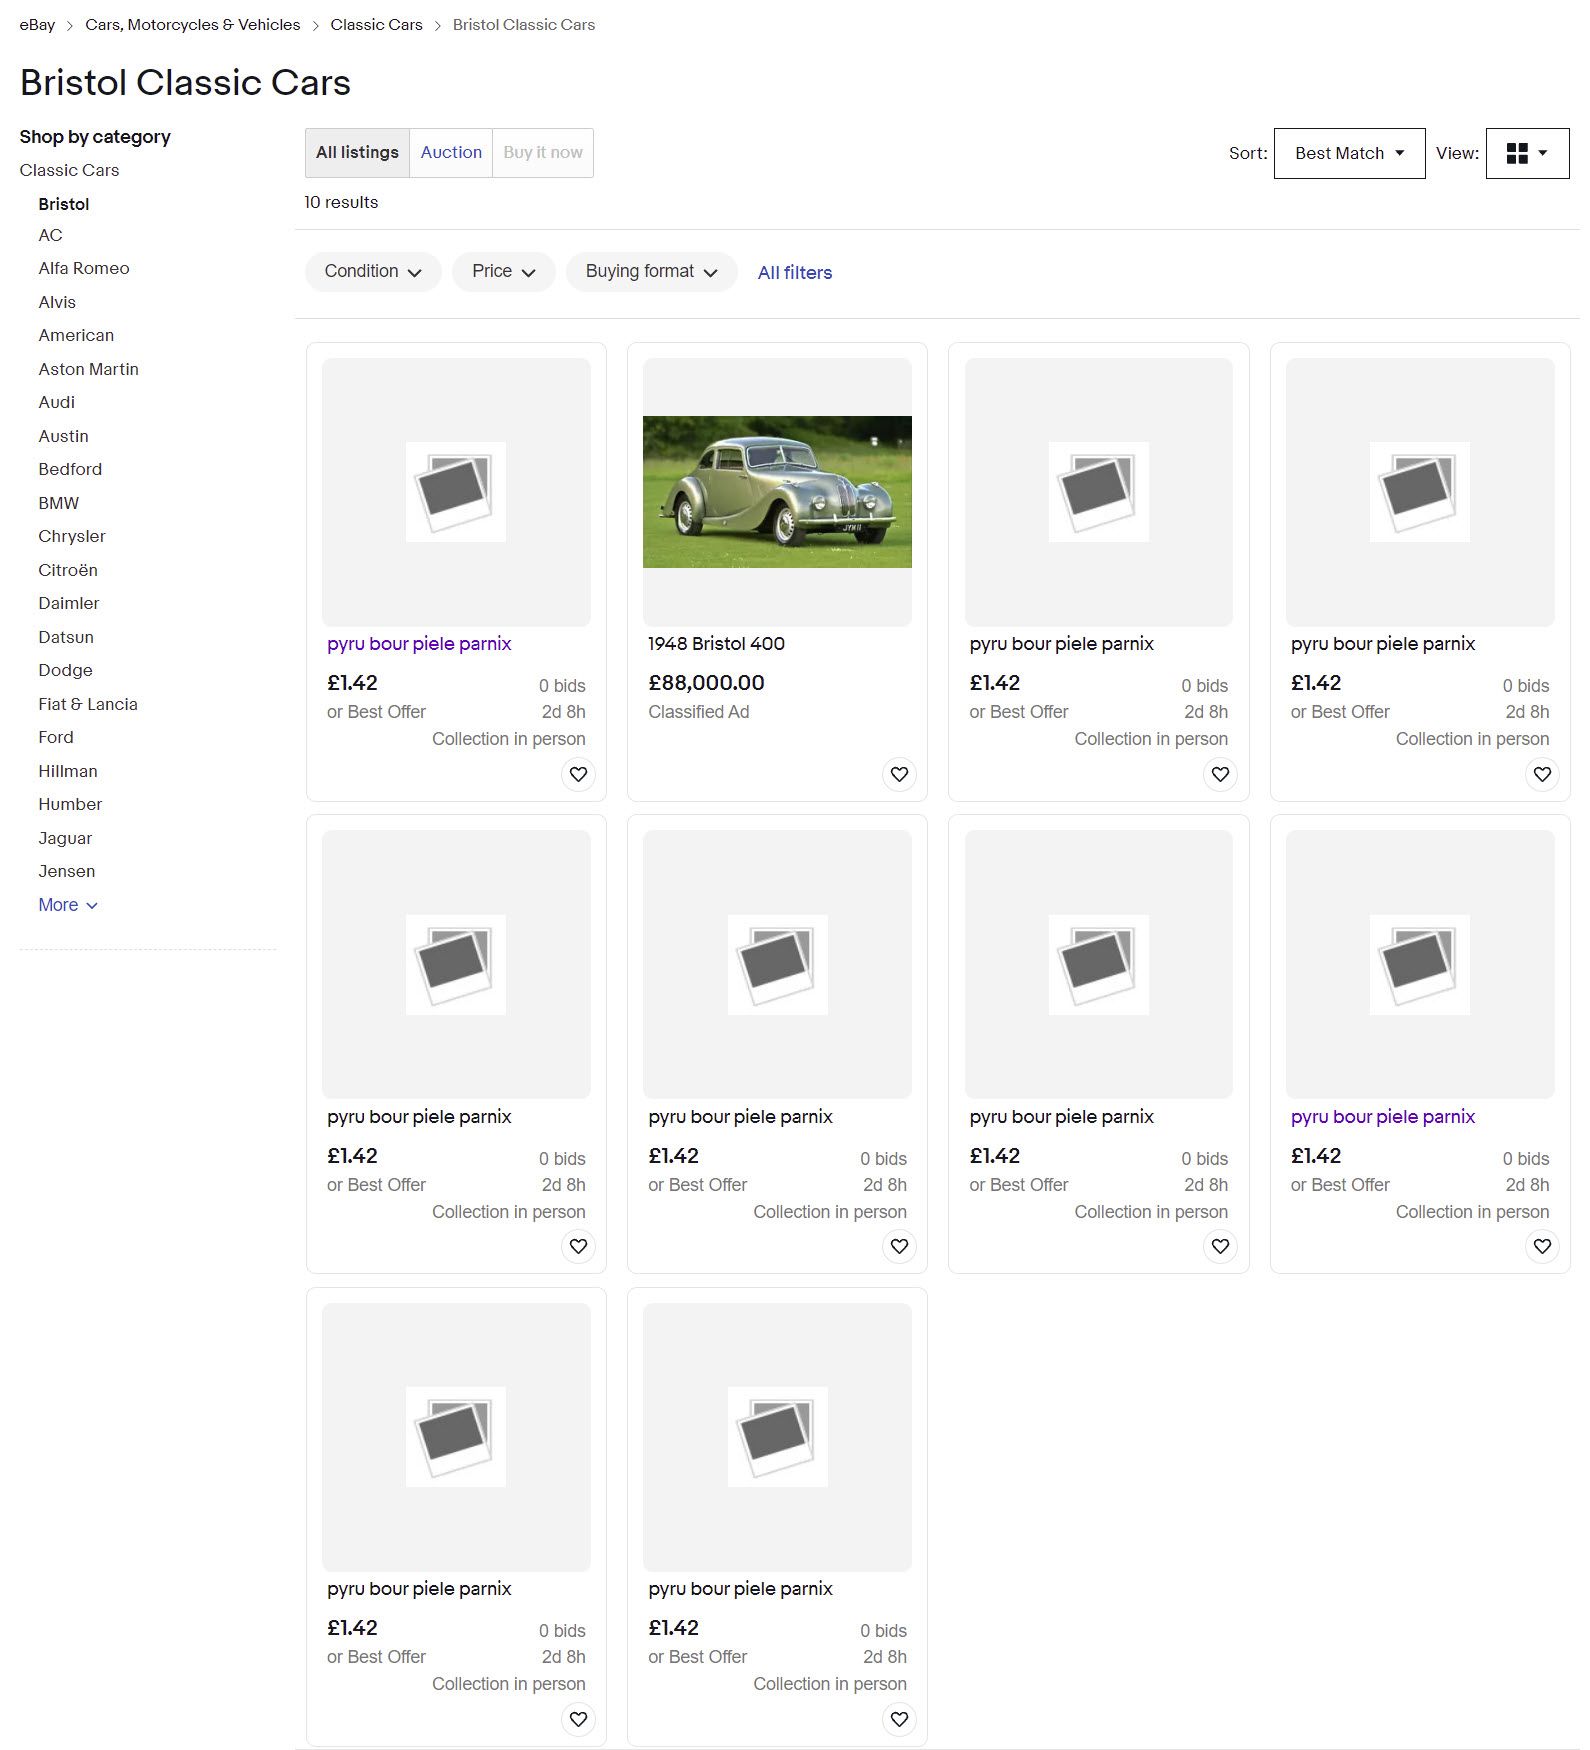Screen dimensions: 1590x1750
Task: Select the Bristol category in sidebar
Action: (x=64, y=204)
